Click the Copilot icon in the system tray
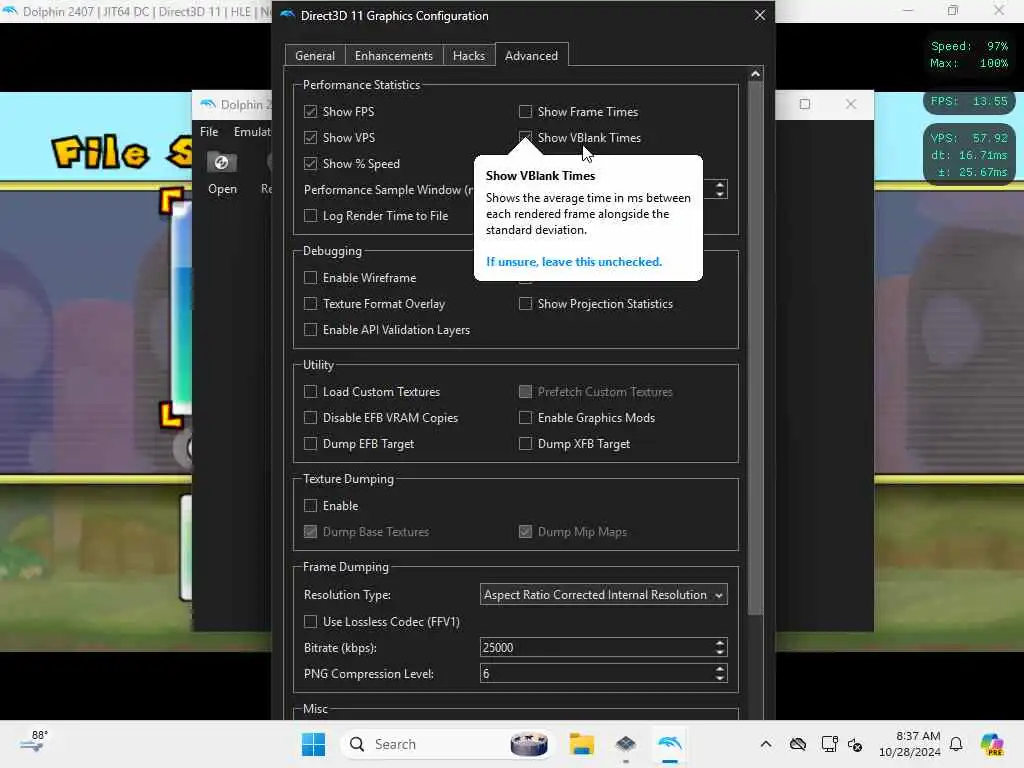 coord(992,744)
